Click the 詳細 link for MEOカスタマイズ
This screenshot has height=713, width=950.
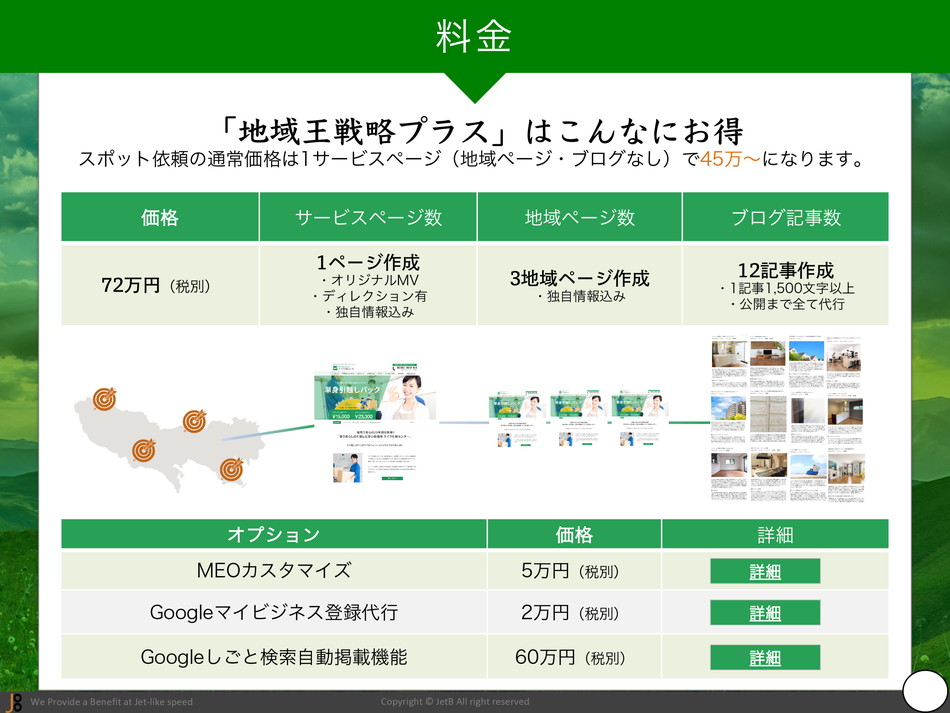[x=765, y=571]
